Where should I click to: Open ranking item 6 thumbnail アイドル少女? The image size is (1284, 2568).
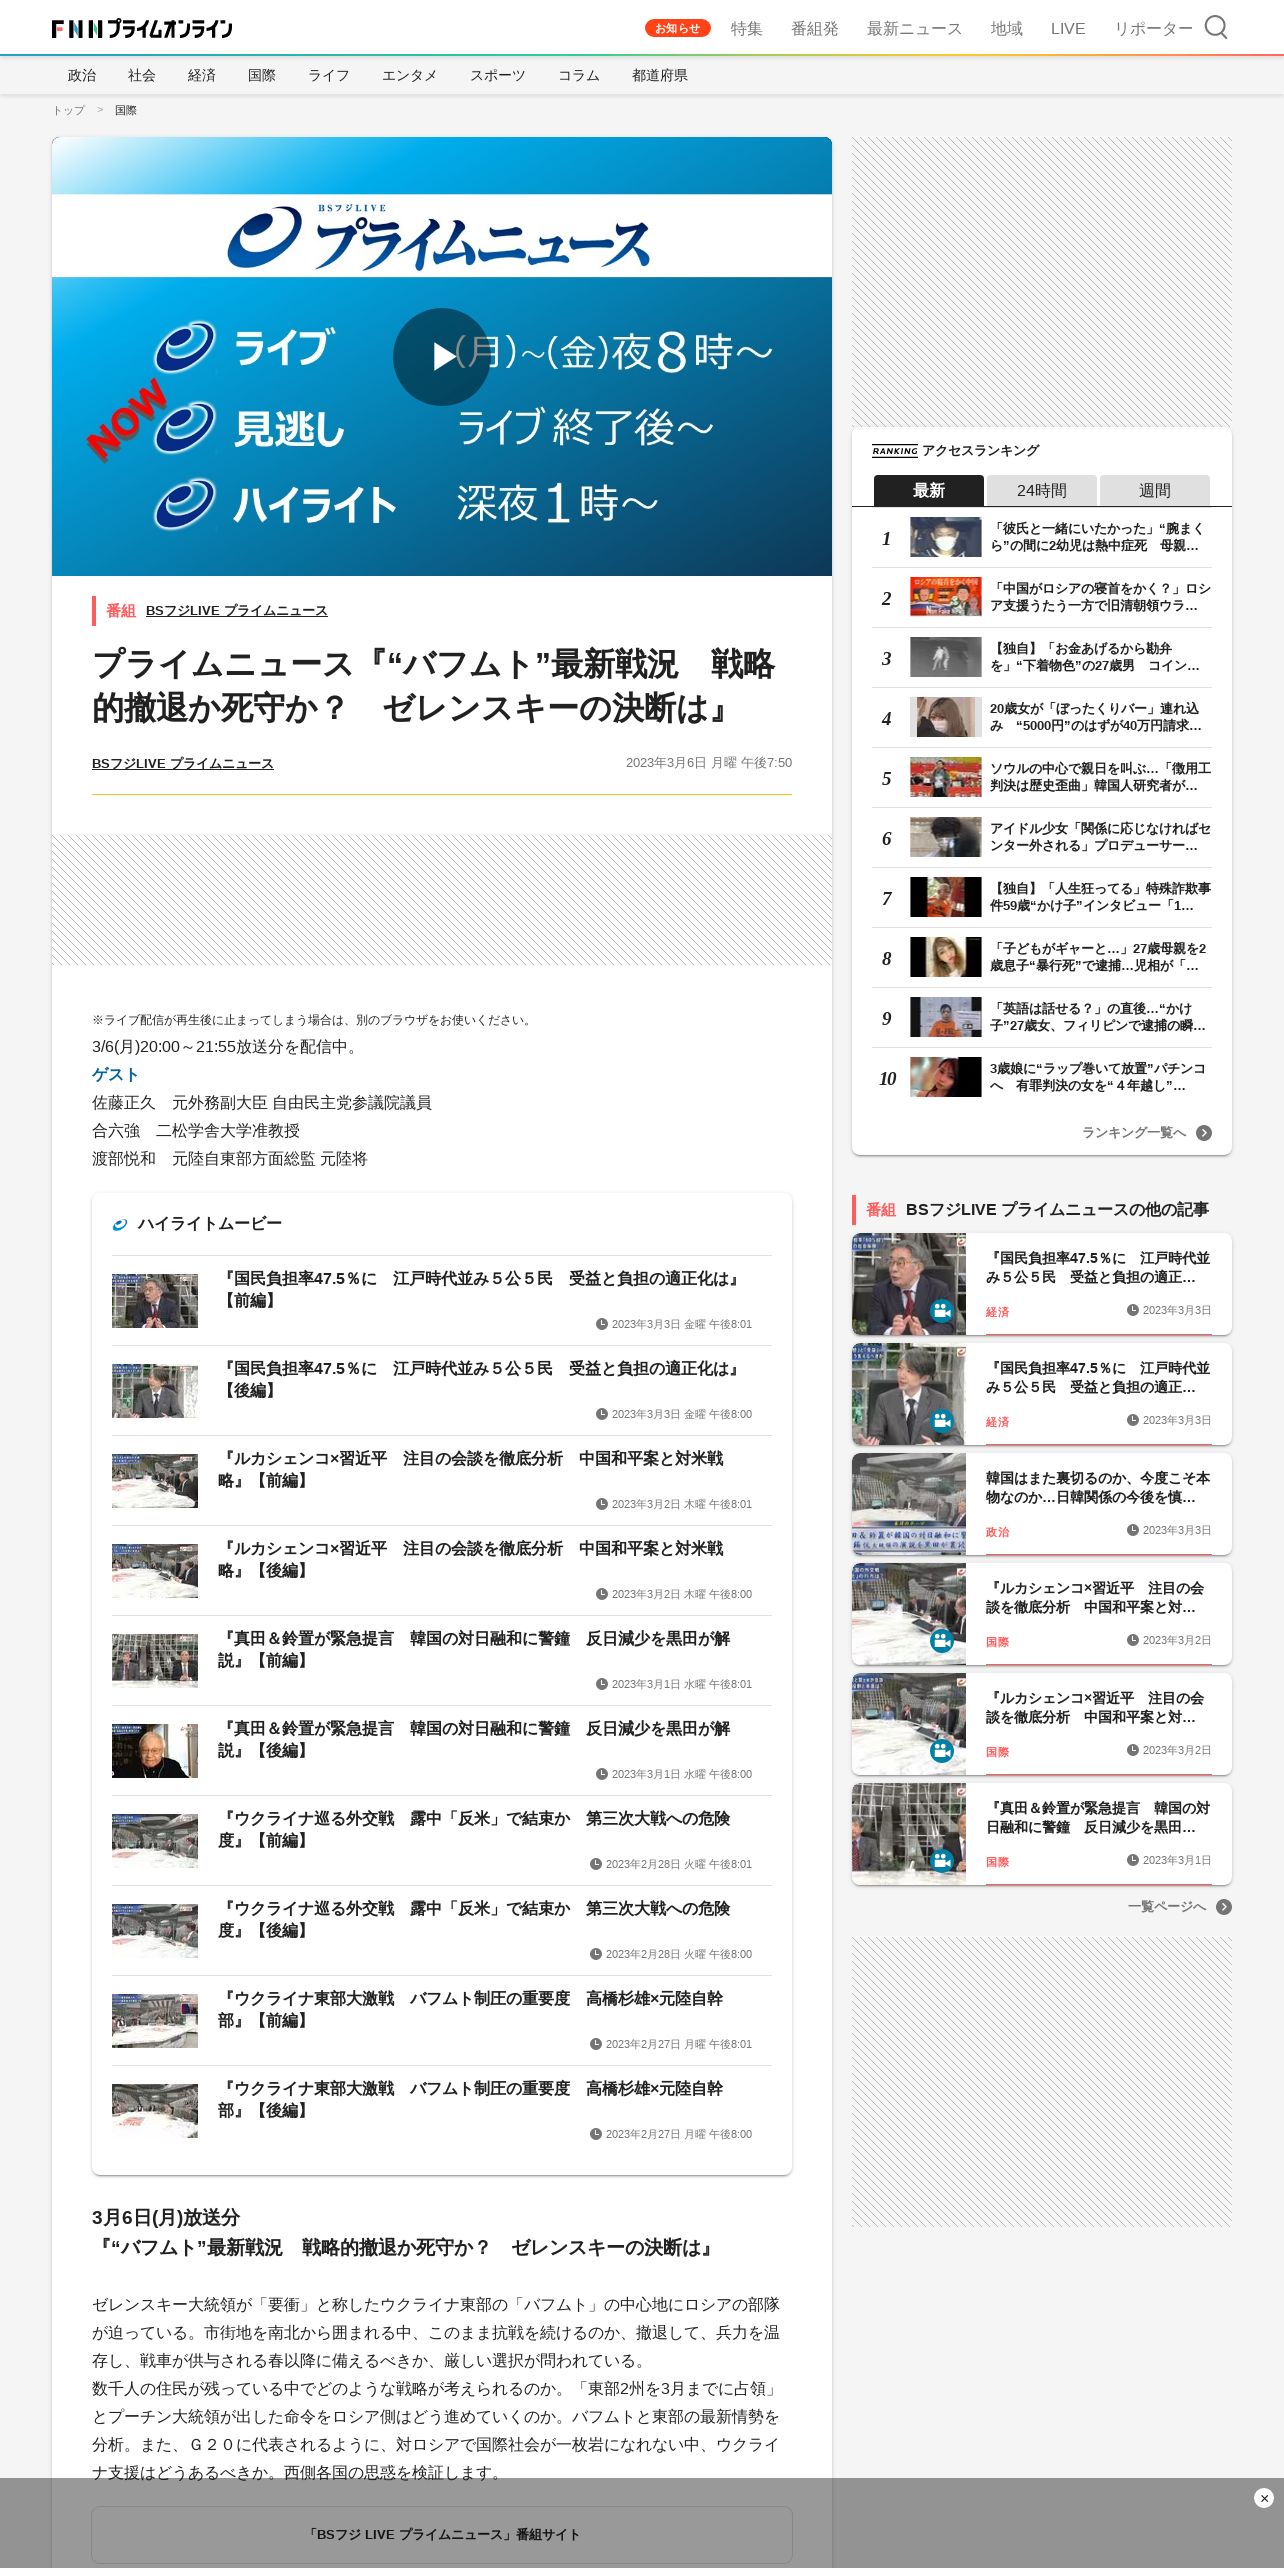point(945,837)
